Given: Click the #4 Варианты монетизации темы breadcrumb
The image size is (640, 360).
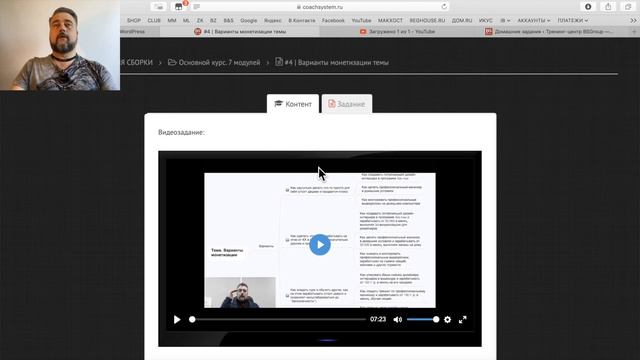Looking at the screenshot, I should (332, 62).
